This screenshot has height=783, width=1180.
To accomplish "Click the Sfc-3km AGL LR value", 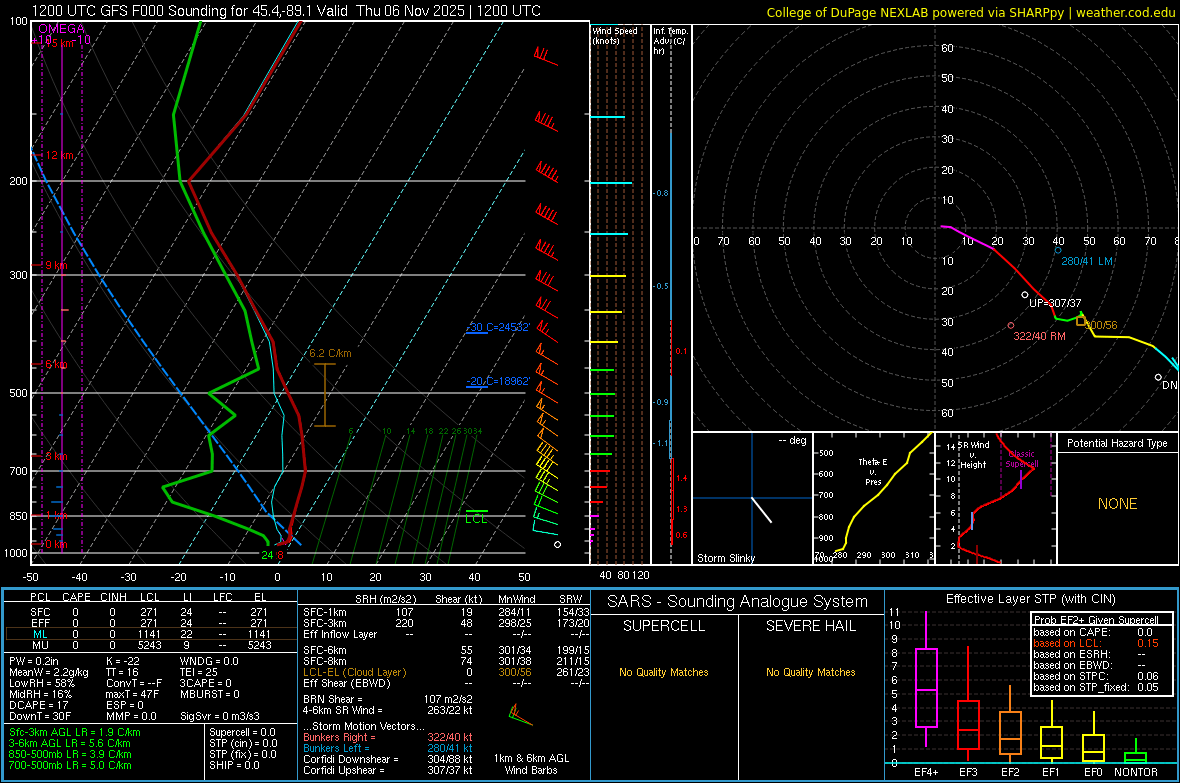I will click(75, 732).
